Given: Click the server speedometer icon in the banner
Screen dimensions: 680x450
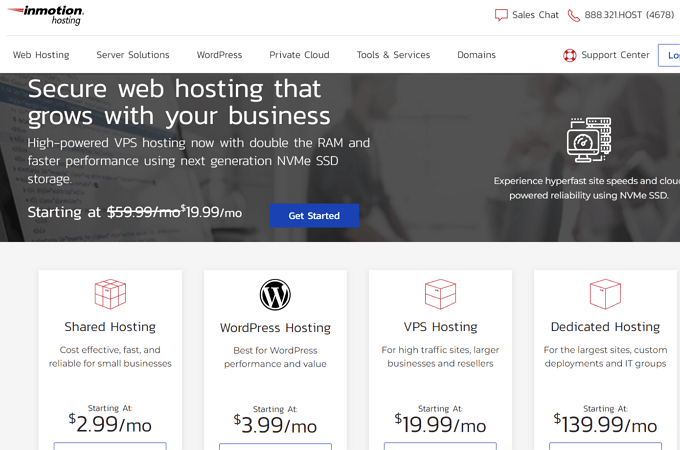Looking at the screenshot, I should 588,140.
